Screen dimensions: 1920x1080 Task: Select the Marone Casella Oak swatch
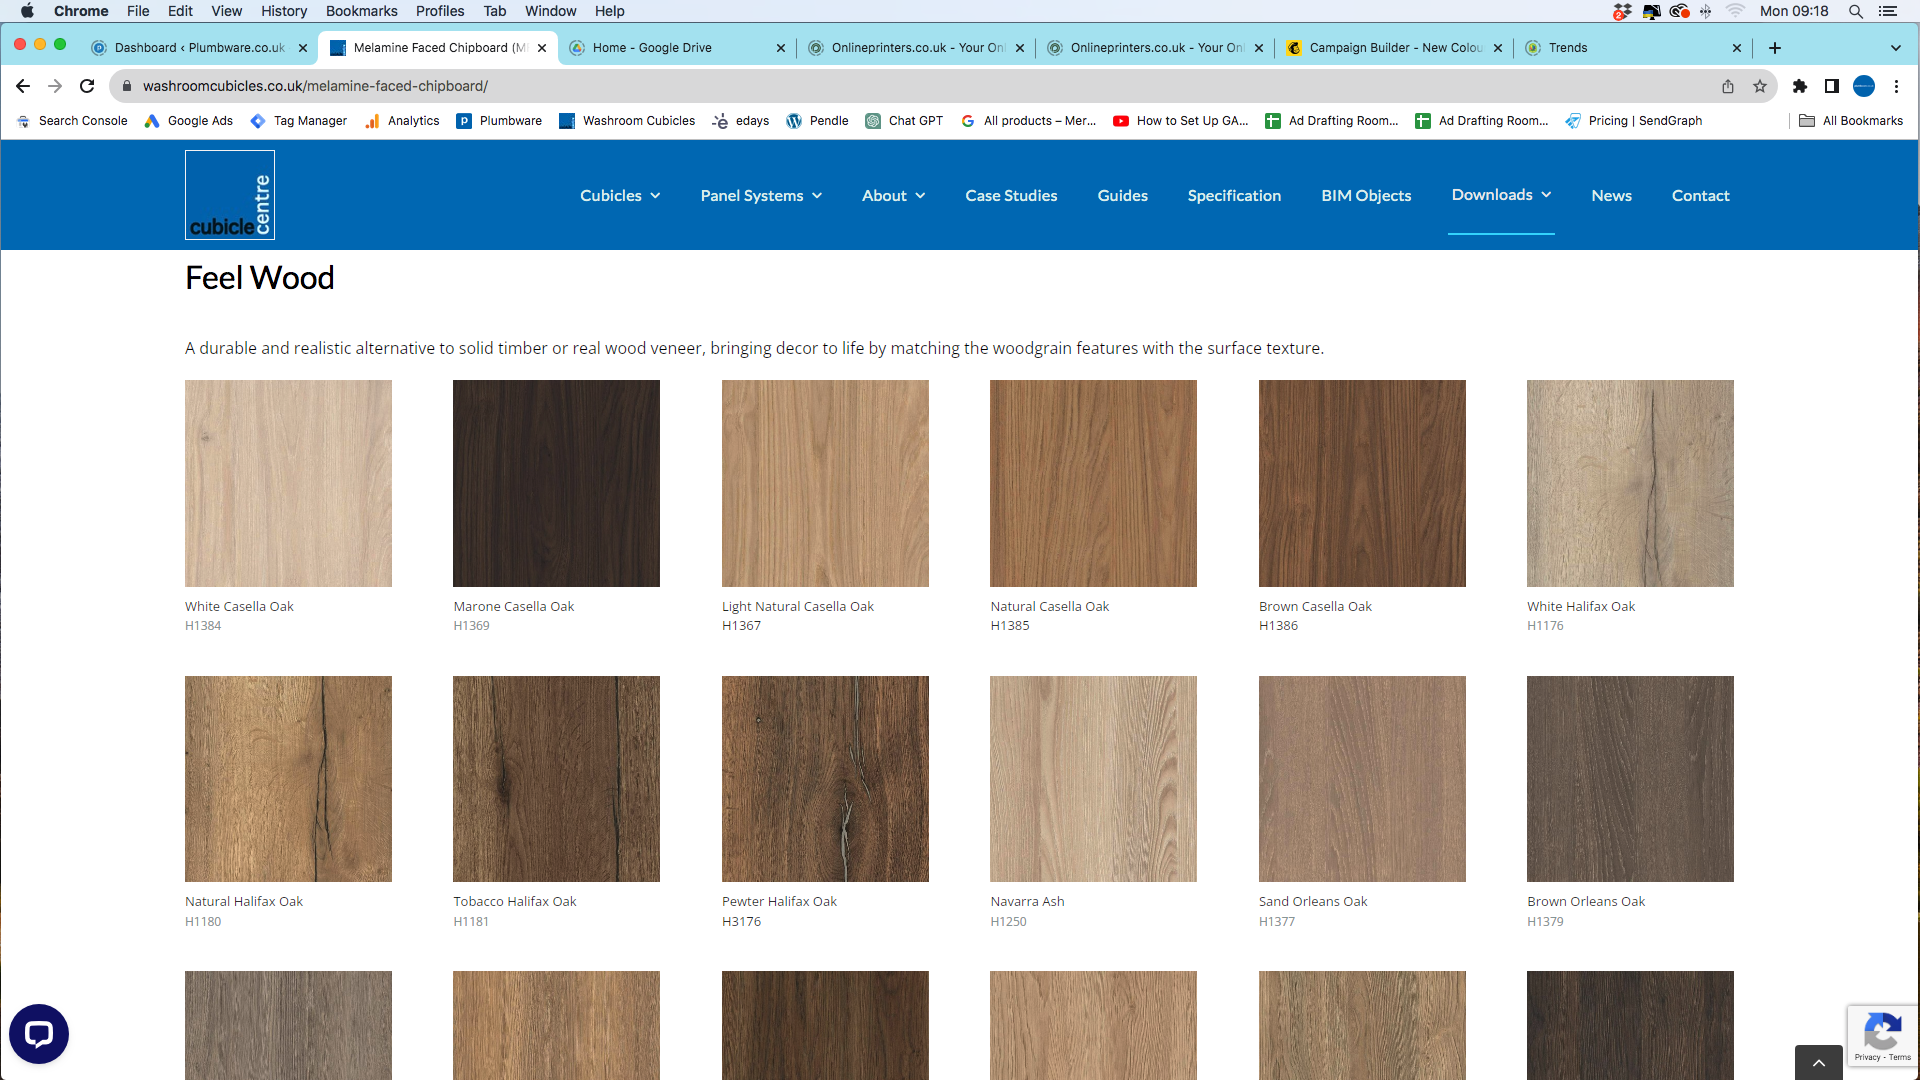[556, 483]
